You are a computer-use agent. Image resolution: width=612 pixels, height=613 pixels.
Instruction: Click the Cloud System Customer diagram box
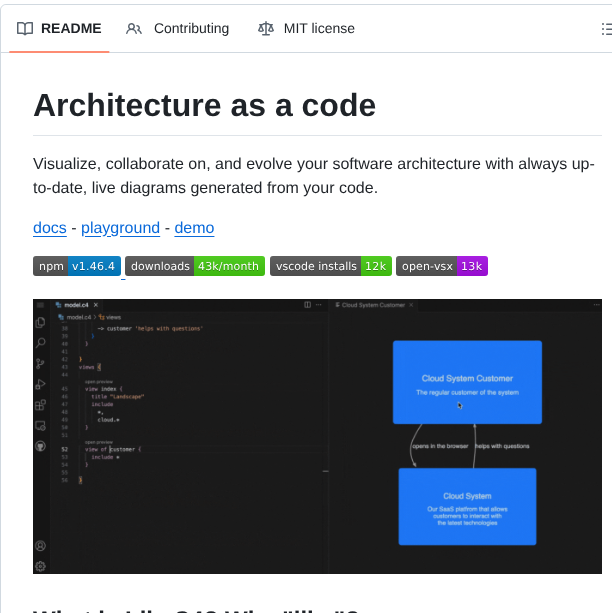tap(467, 382)
